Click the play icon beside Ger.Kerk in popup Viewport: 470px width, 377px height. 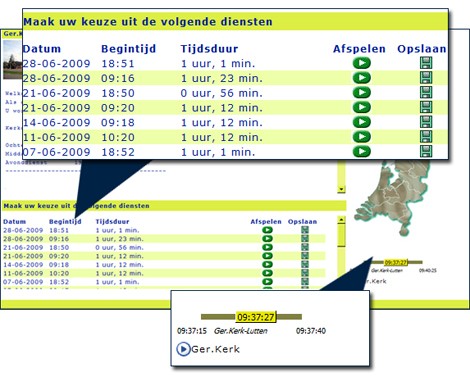point(183,349)
